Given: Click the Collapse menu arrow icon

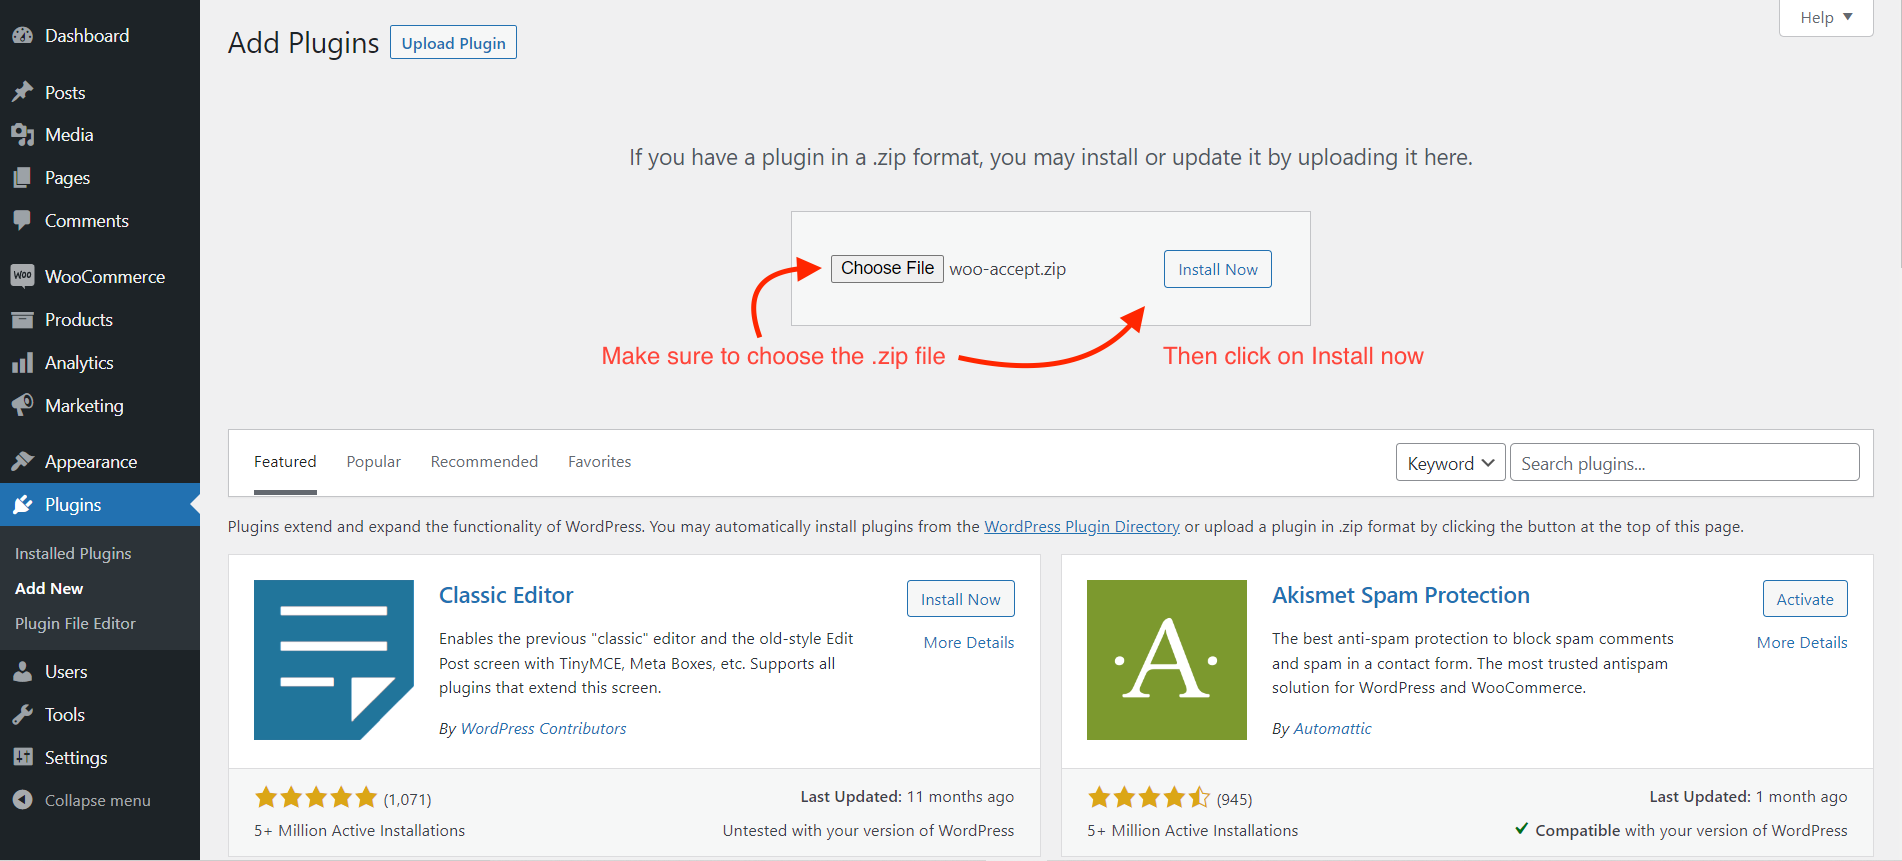Looking at the screenshot, I should click(22, 800).
